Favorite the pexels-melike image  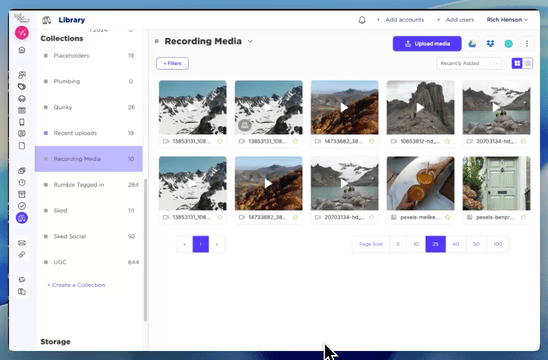tap(447, 217)
